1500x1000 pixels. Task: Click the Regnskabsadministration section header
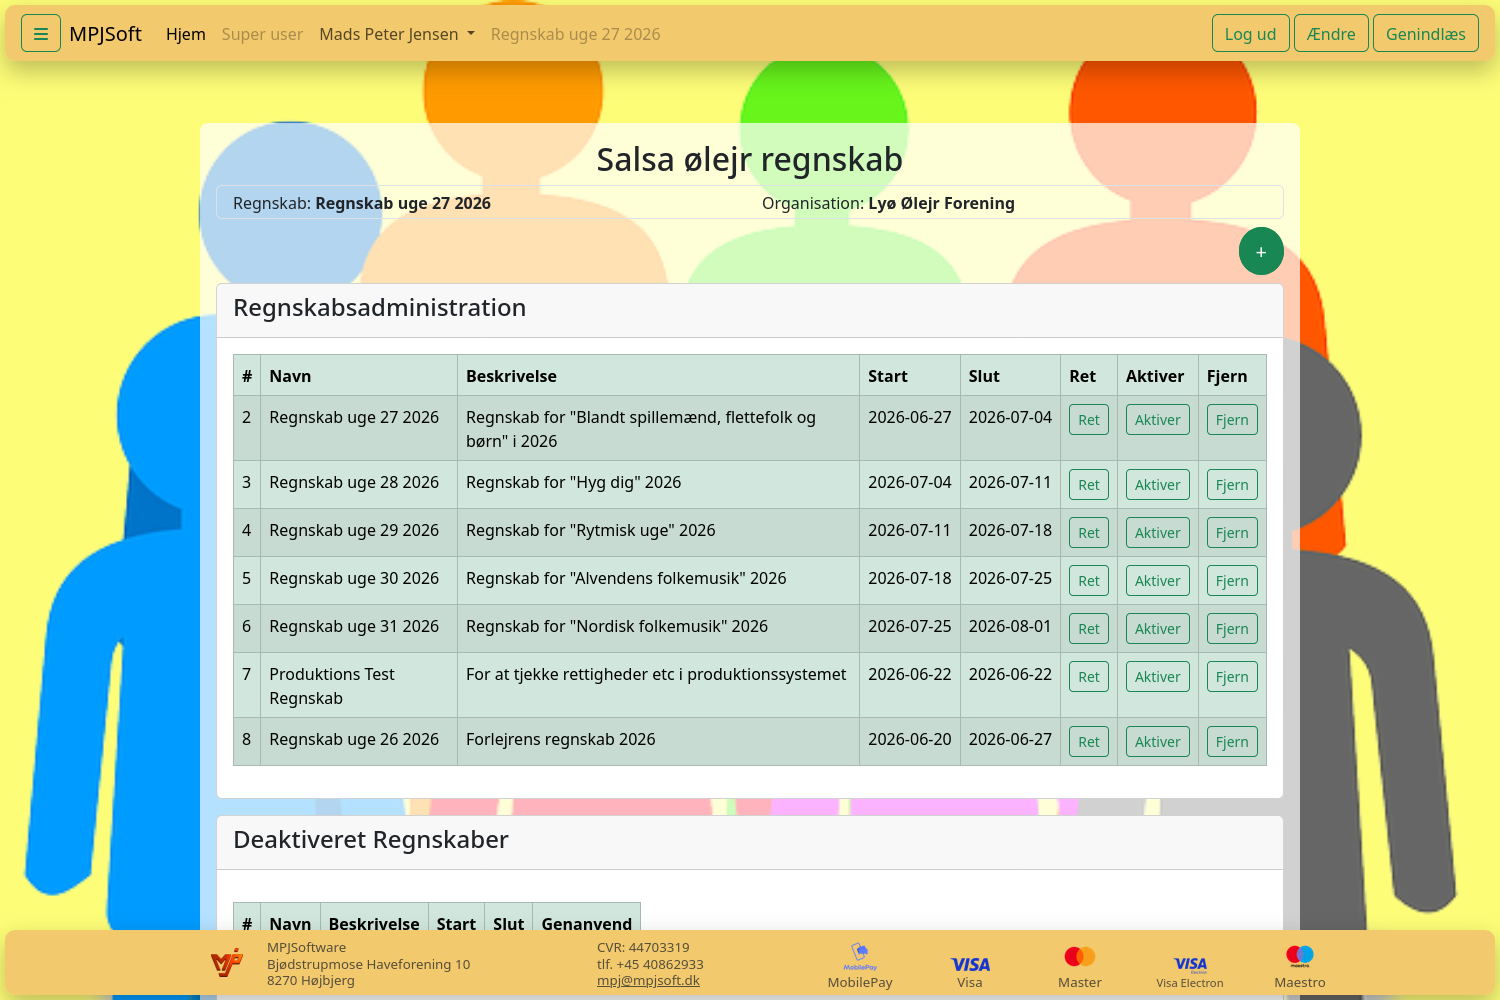(x=750, y=310)
